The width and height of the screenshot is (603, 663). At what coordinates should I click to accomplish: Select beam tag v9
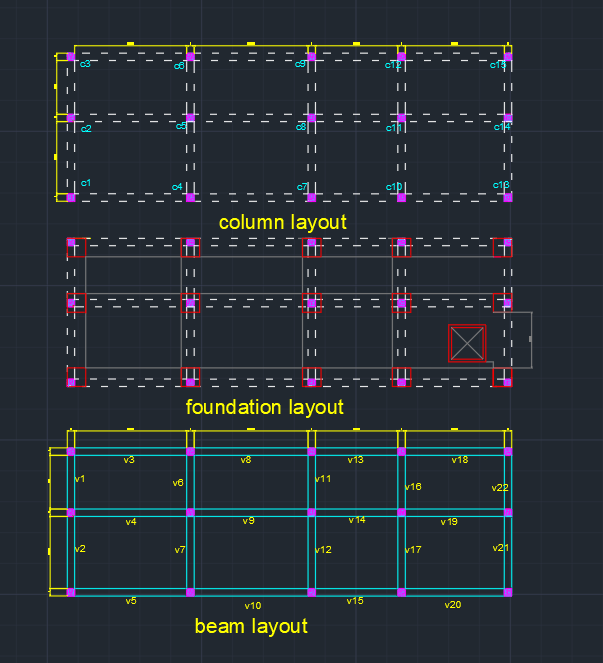point(249,521)
